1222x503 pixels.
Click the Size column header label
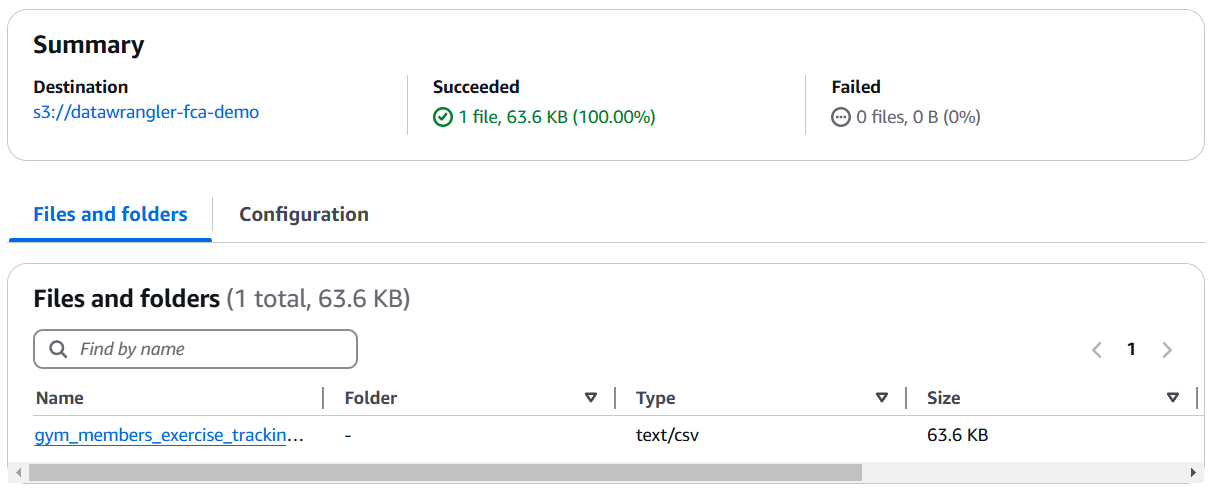943,398
